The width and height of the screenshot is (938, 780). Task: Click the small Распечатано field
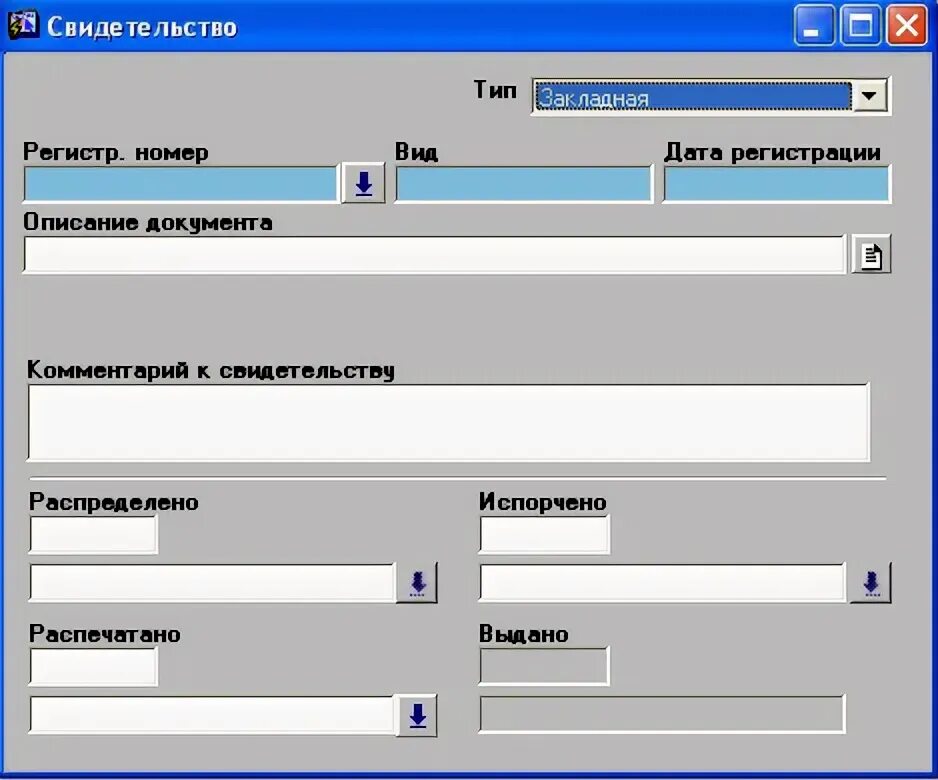(x=93, y=666)
